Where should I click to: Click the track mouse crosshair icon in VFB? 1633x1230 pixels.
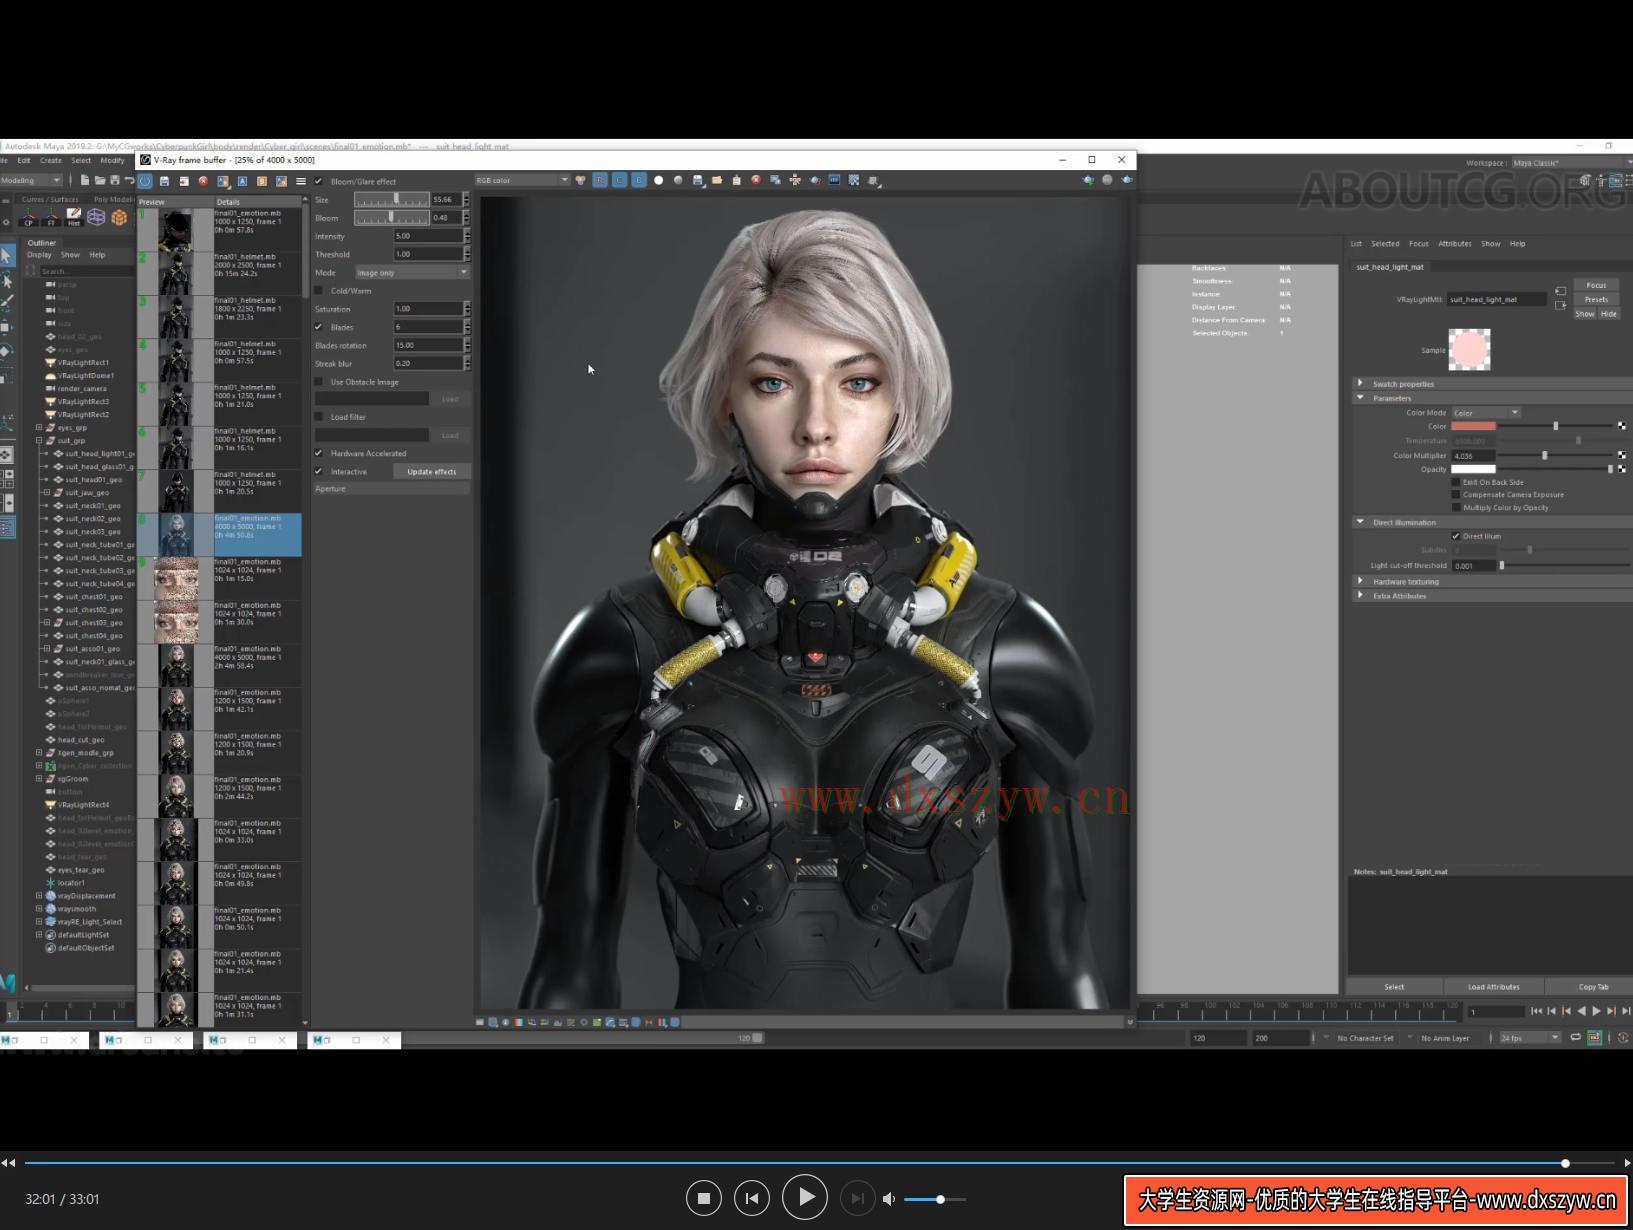(795, 181)
